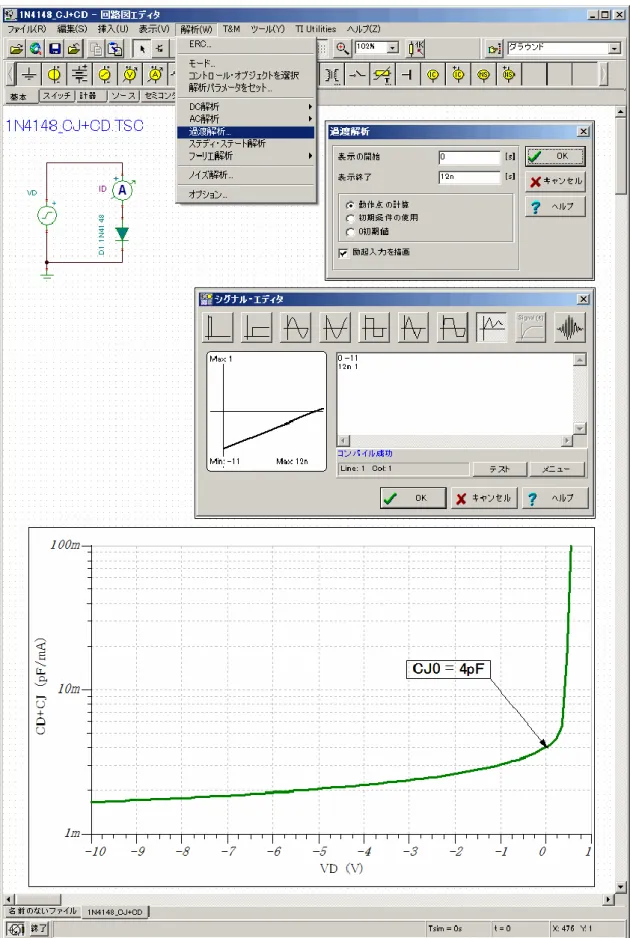Click the signal definition text area

(455, 394)
